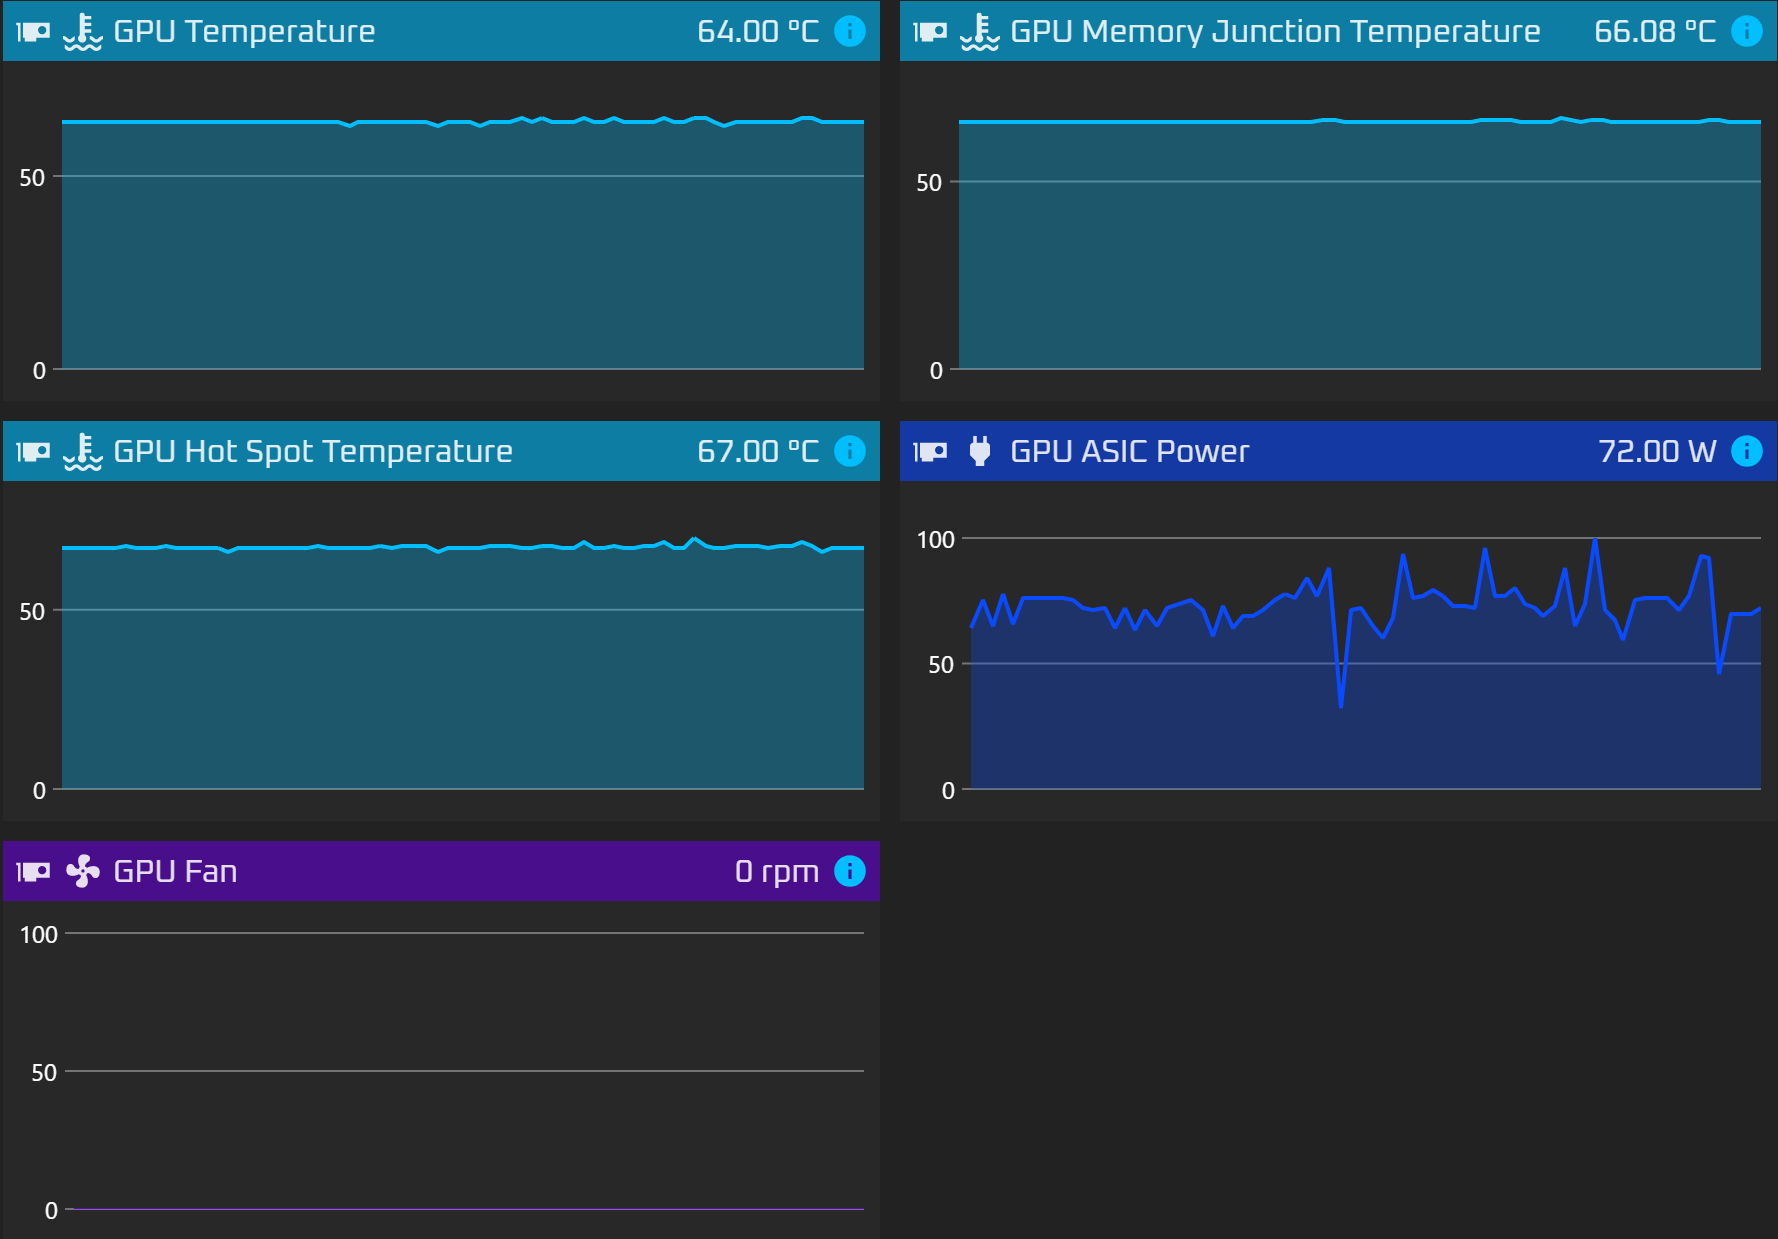Show info for GPU ASIC Power
This screenshot has height=1239, width=1778.
[x=1746, y=451]
